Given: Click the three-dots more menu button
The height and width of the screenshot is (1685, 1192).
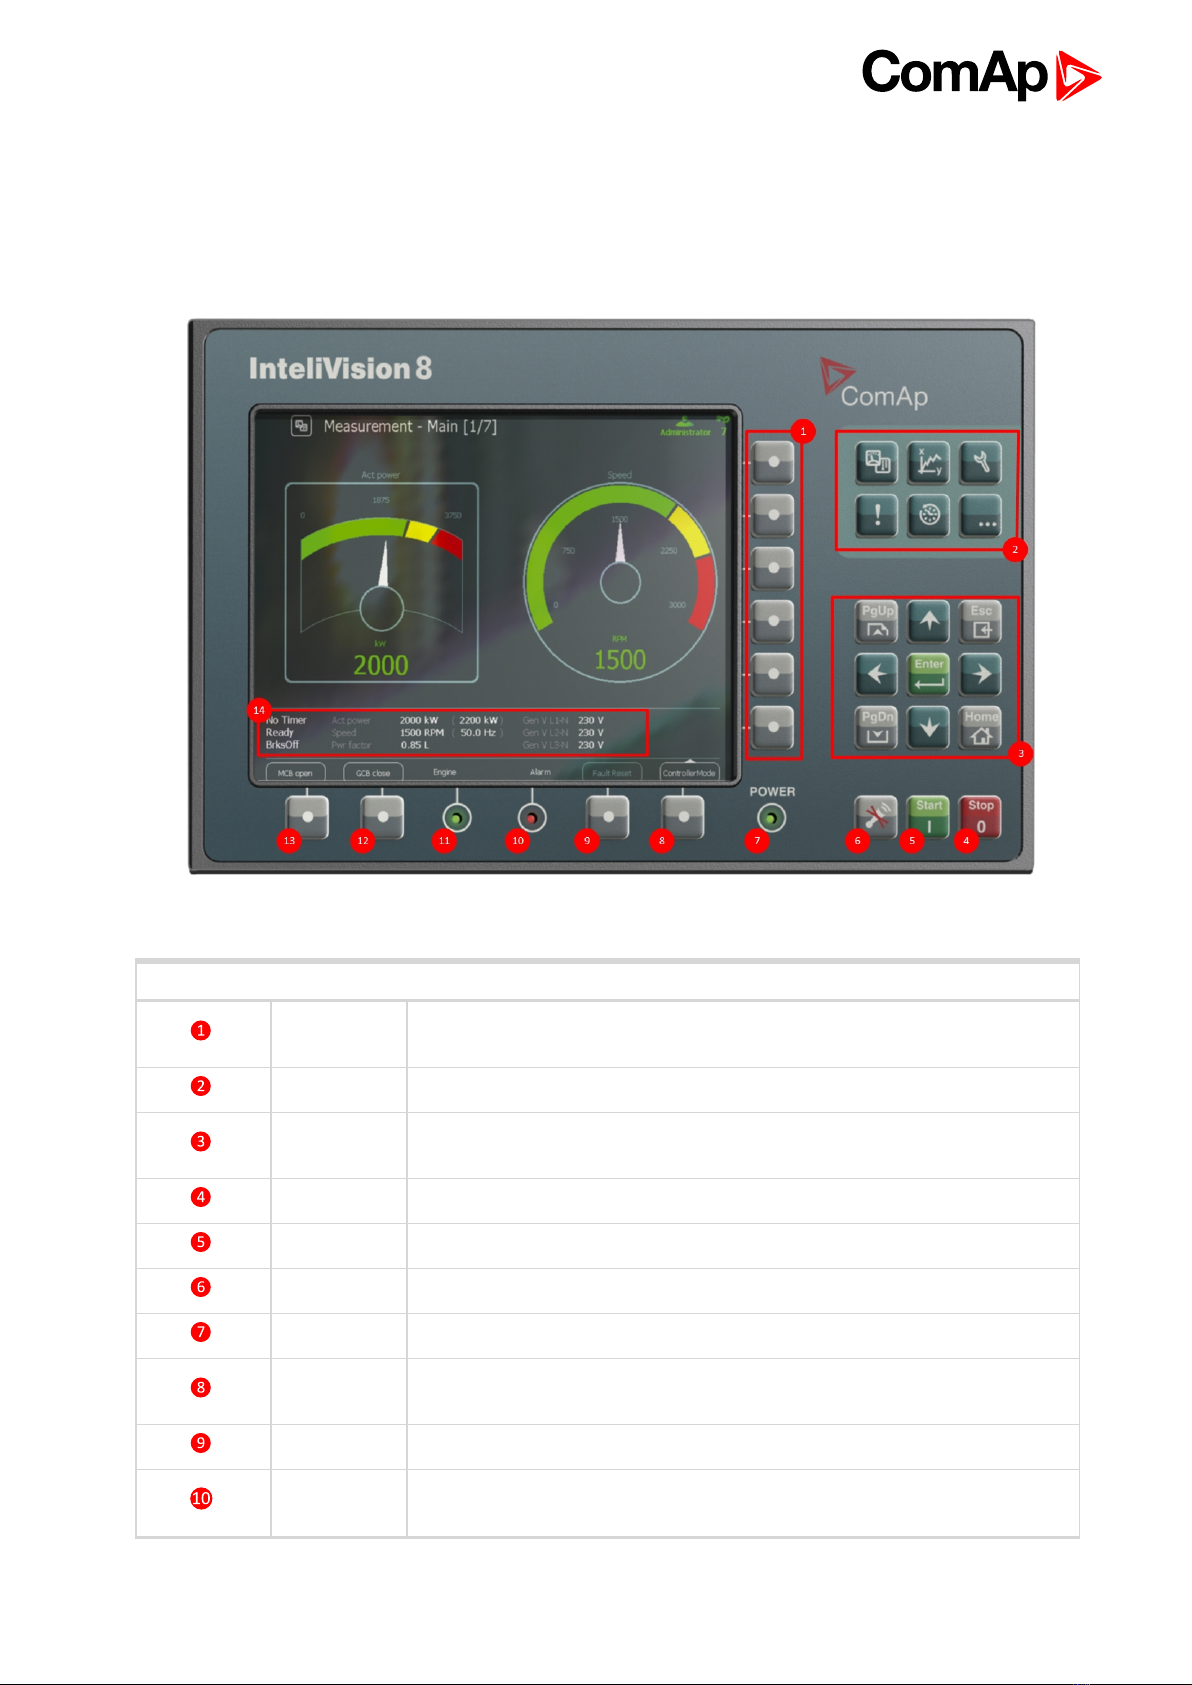Looking at the screenshot, I should point(981,516).
